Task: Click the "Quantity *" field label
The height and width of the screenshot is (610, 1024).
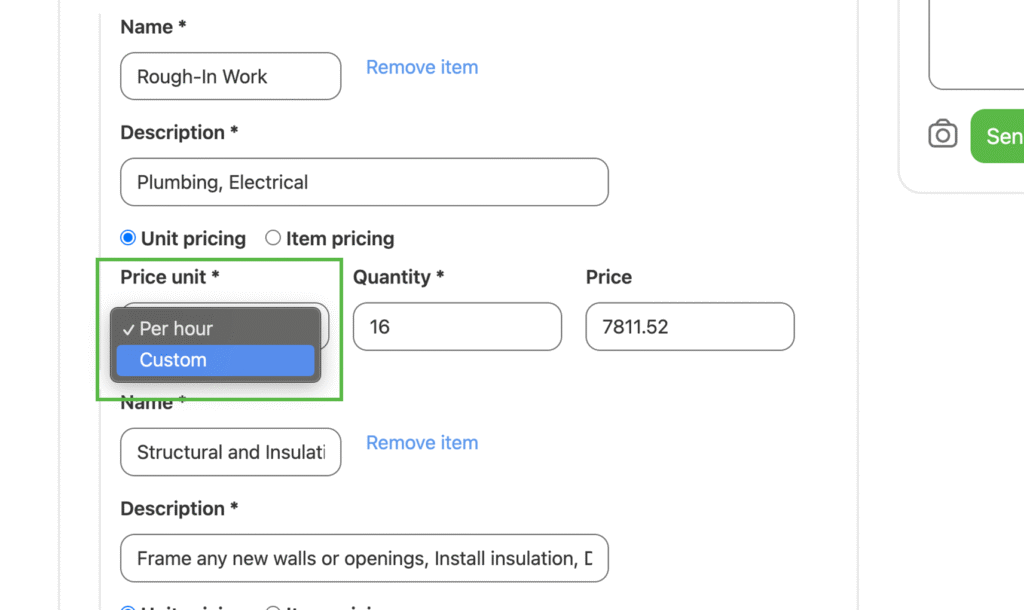Action: coord(398,277)
